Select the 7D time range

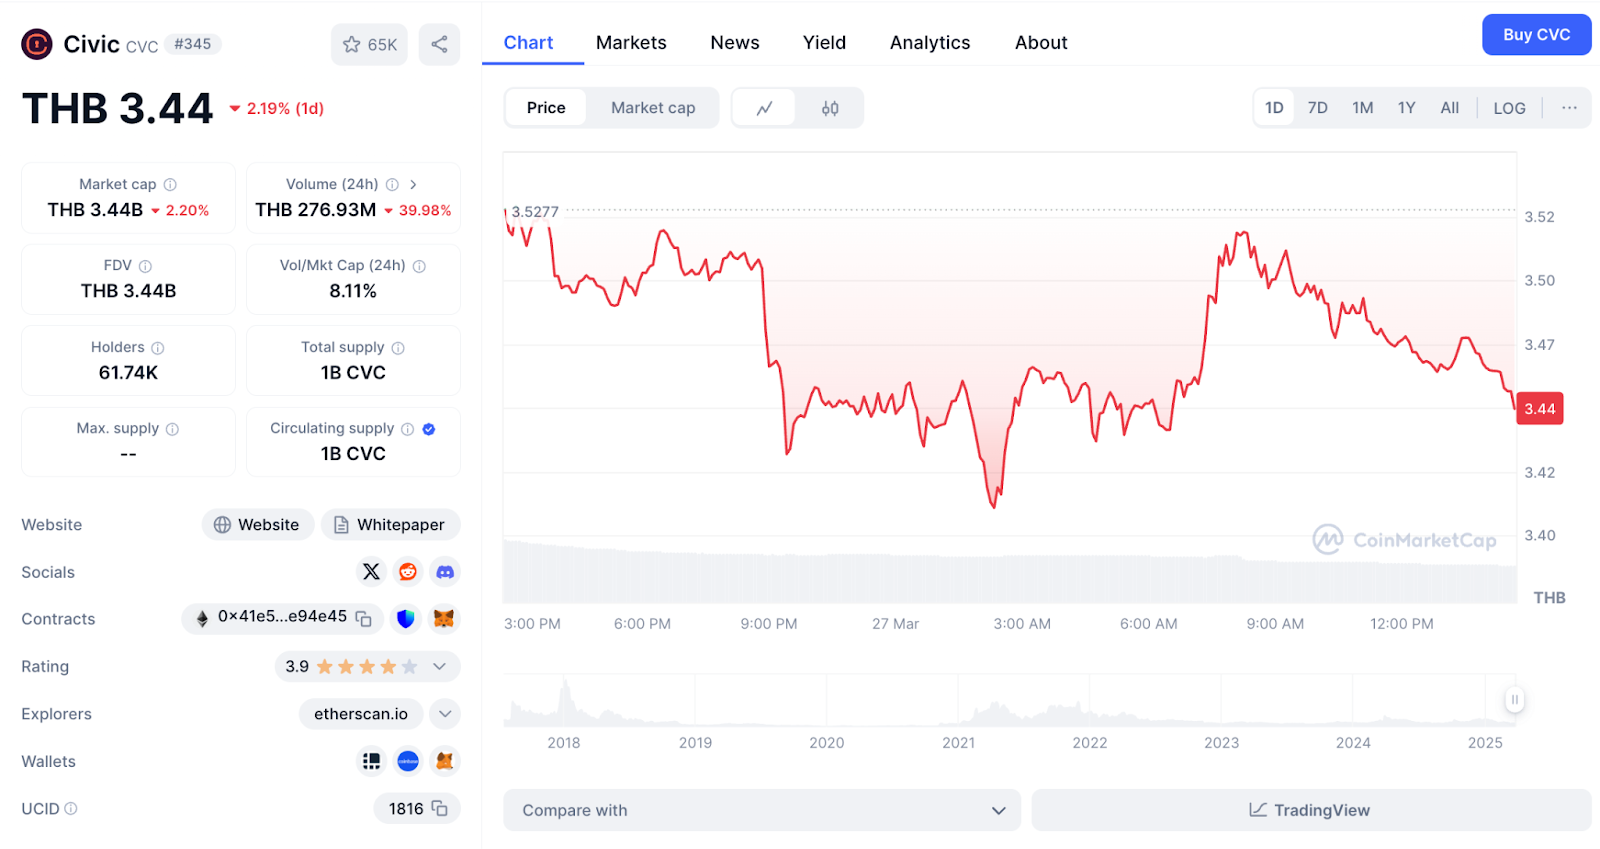[1317, 108]
